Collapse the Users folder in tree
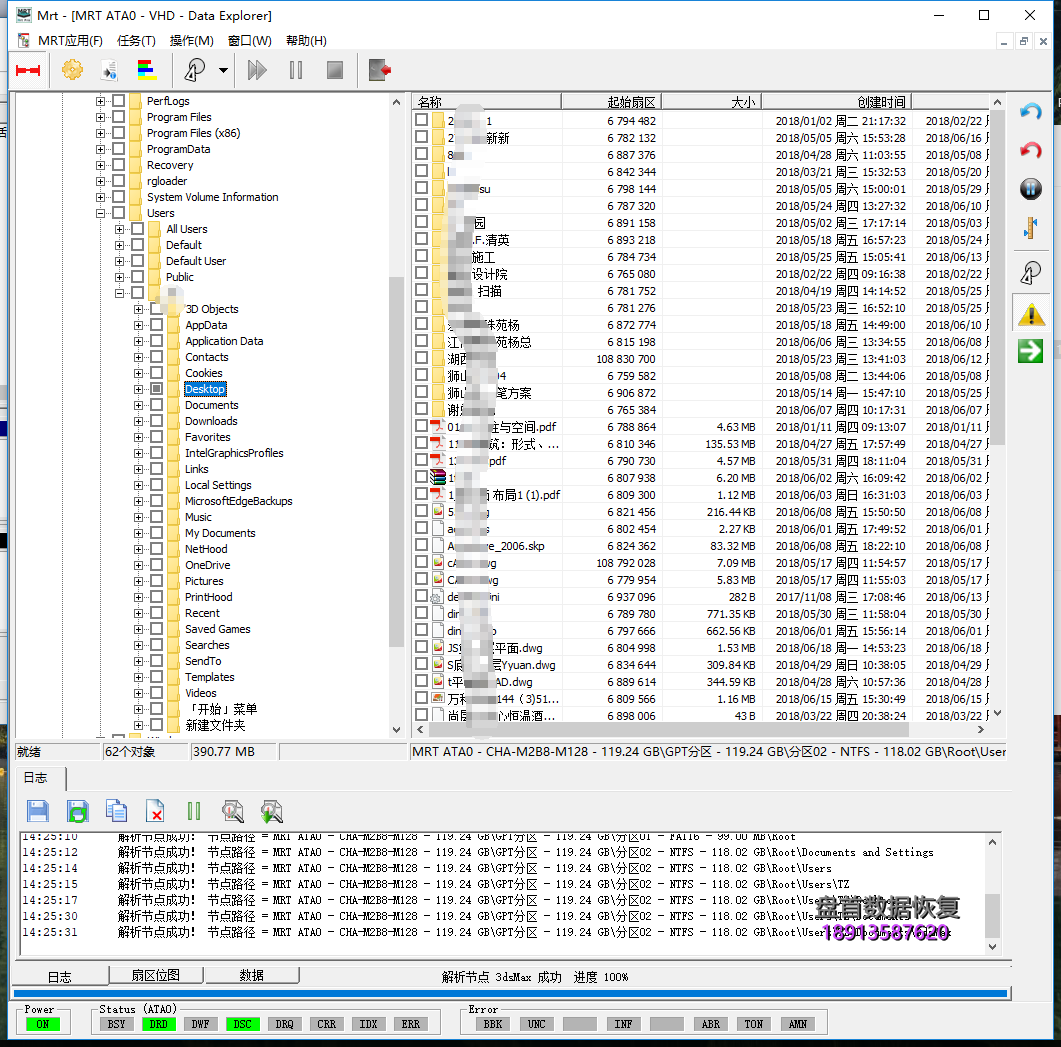The height and width of the screenshot is (1047, 1061). click(100, 213)
